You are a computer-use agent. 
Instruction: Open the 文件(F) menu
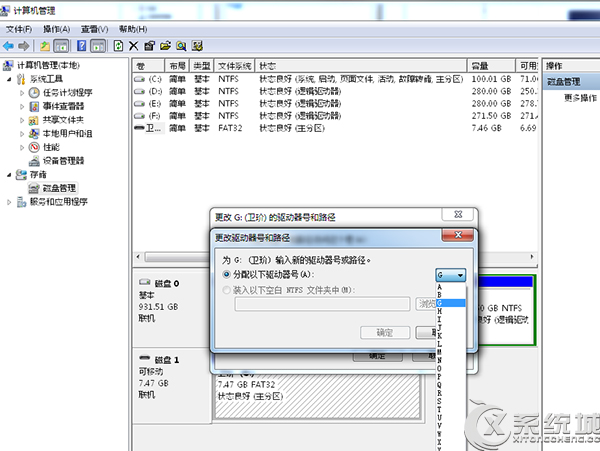(x=19, y=29)
